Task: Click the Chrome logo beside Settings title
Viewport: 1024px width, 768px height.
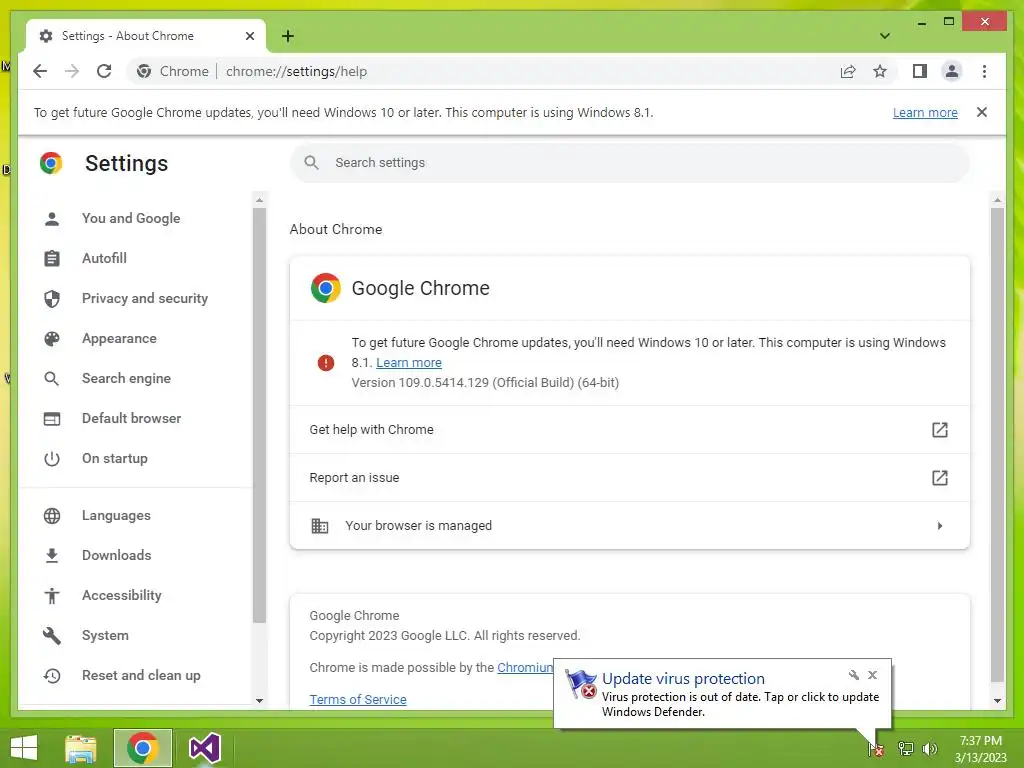Action: 51,163
